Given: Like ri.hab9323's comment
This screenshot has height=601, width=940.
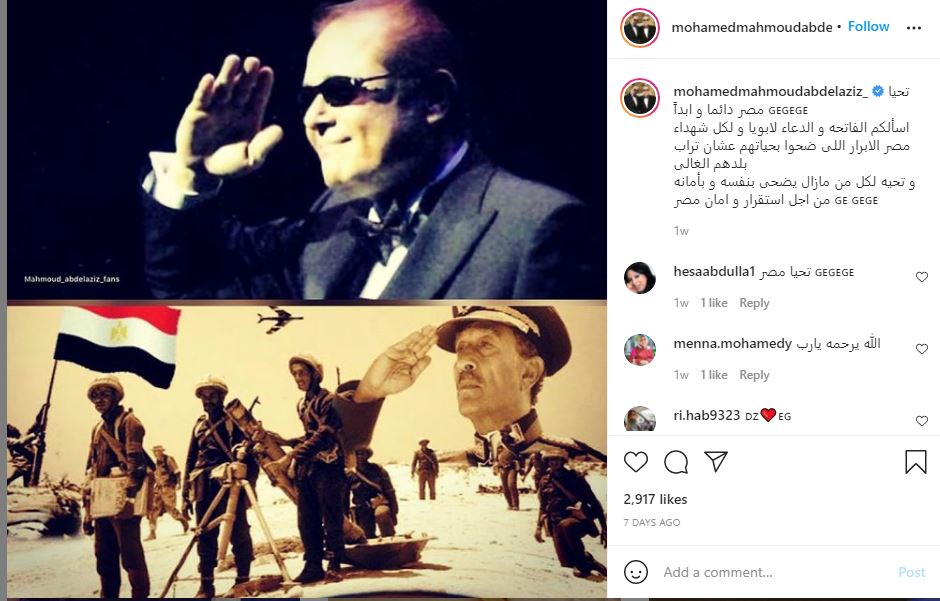Looking at the screenshot, I should tap(921, 421).
